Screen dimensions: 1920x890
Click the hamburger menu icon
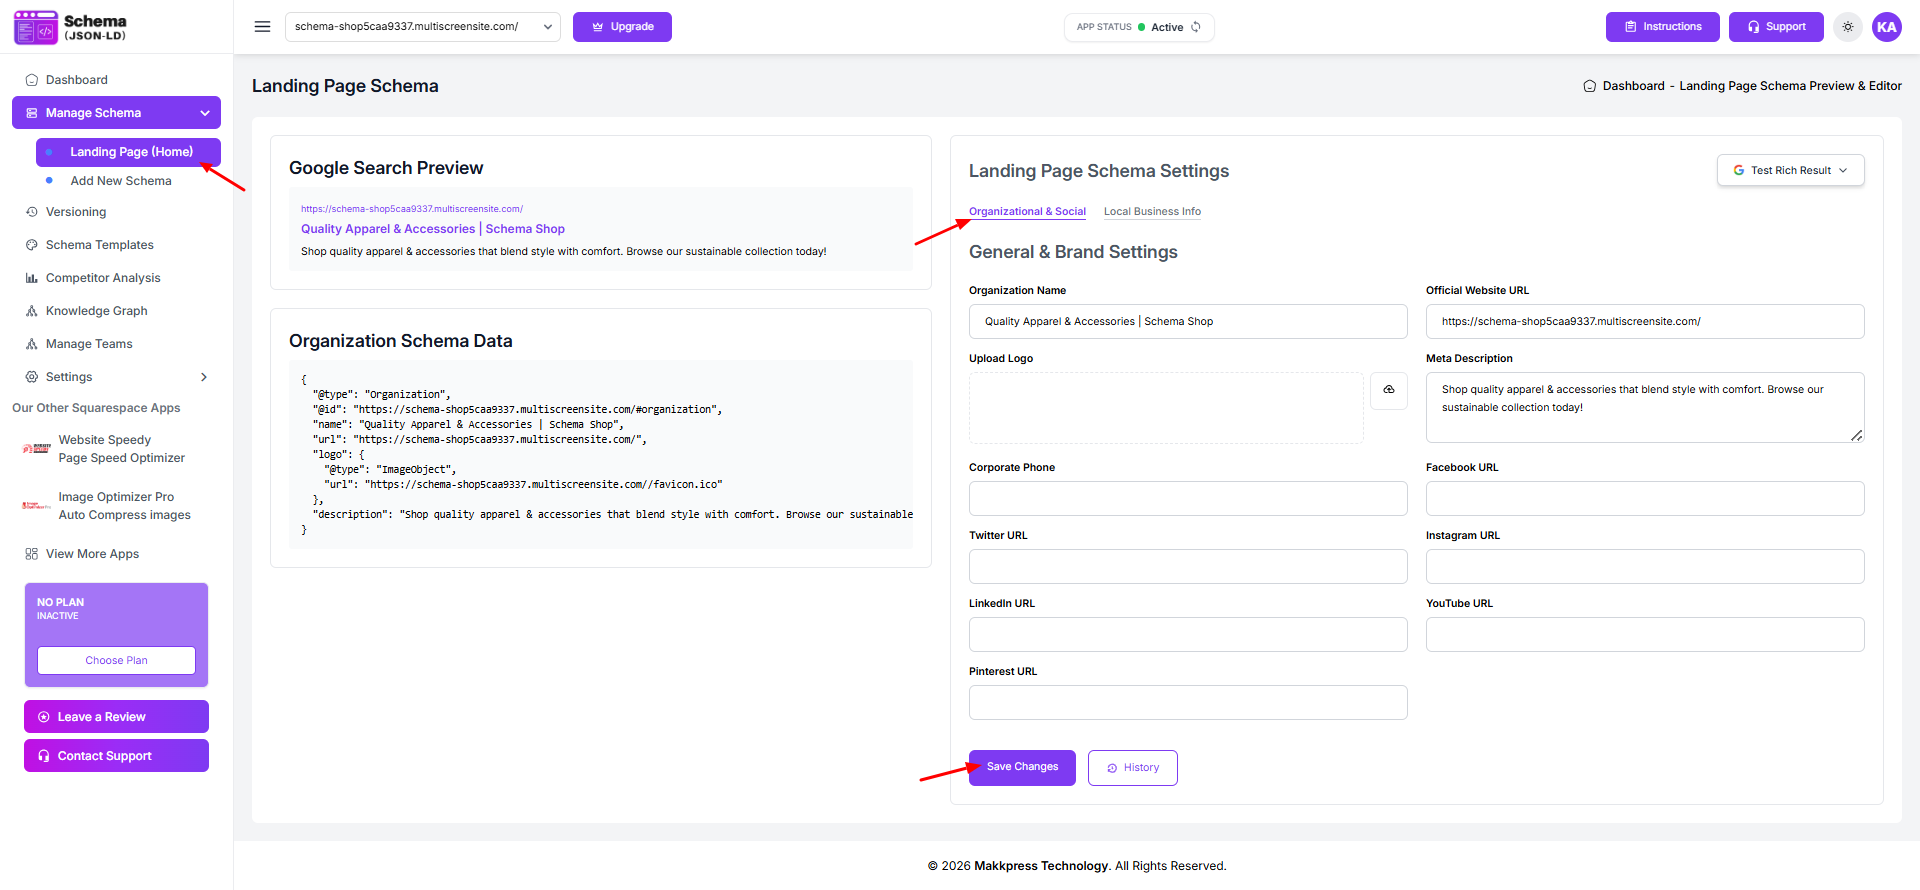(262, 27)
